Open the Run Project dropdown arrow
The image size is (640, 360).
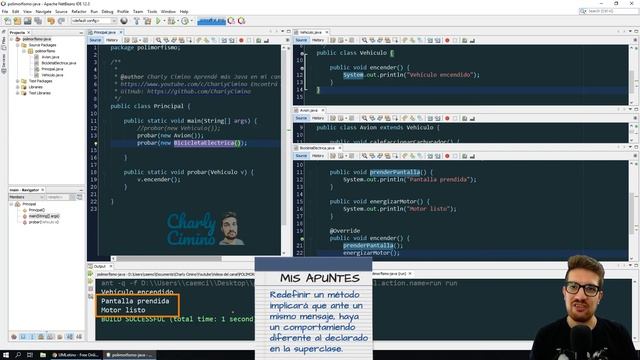tap(164, 21)
